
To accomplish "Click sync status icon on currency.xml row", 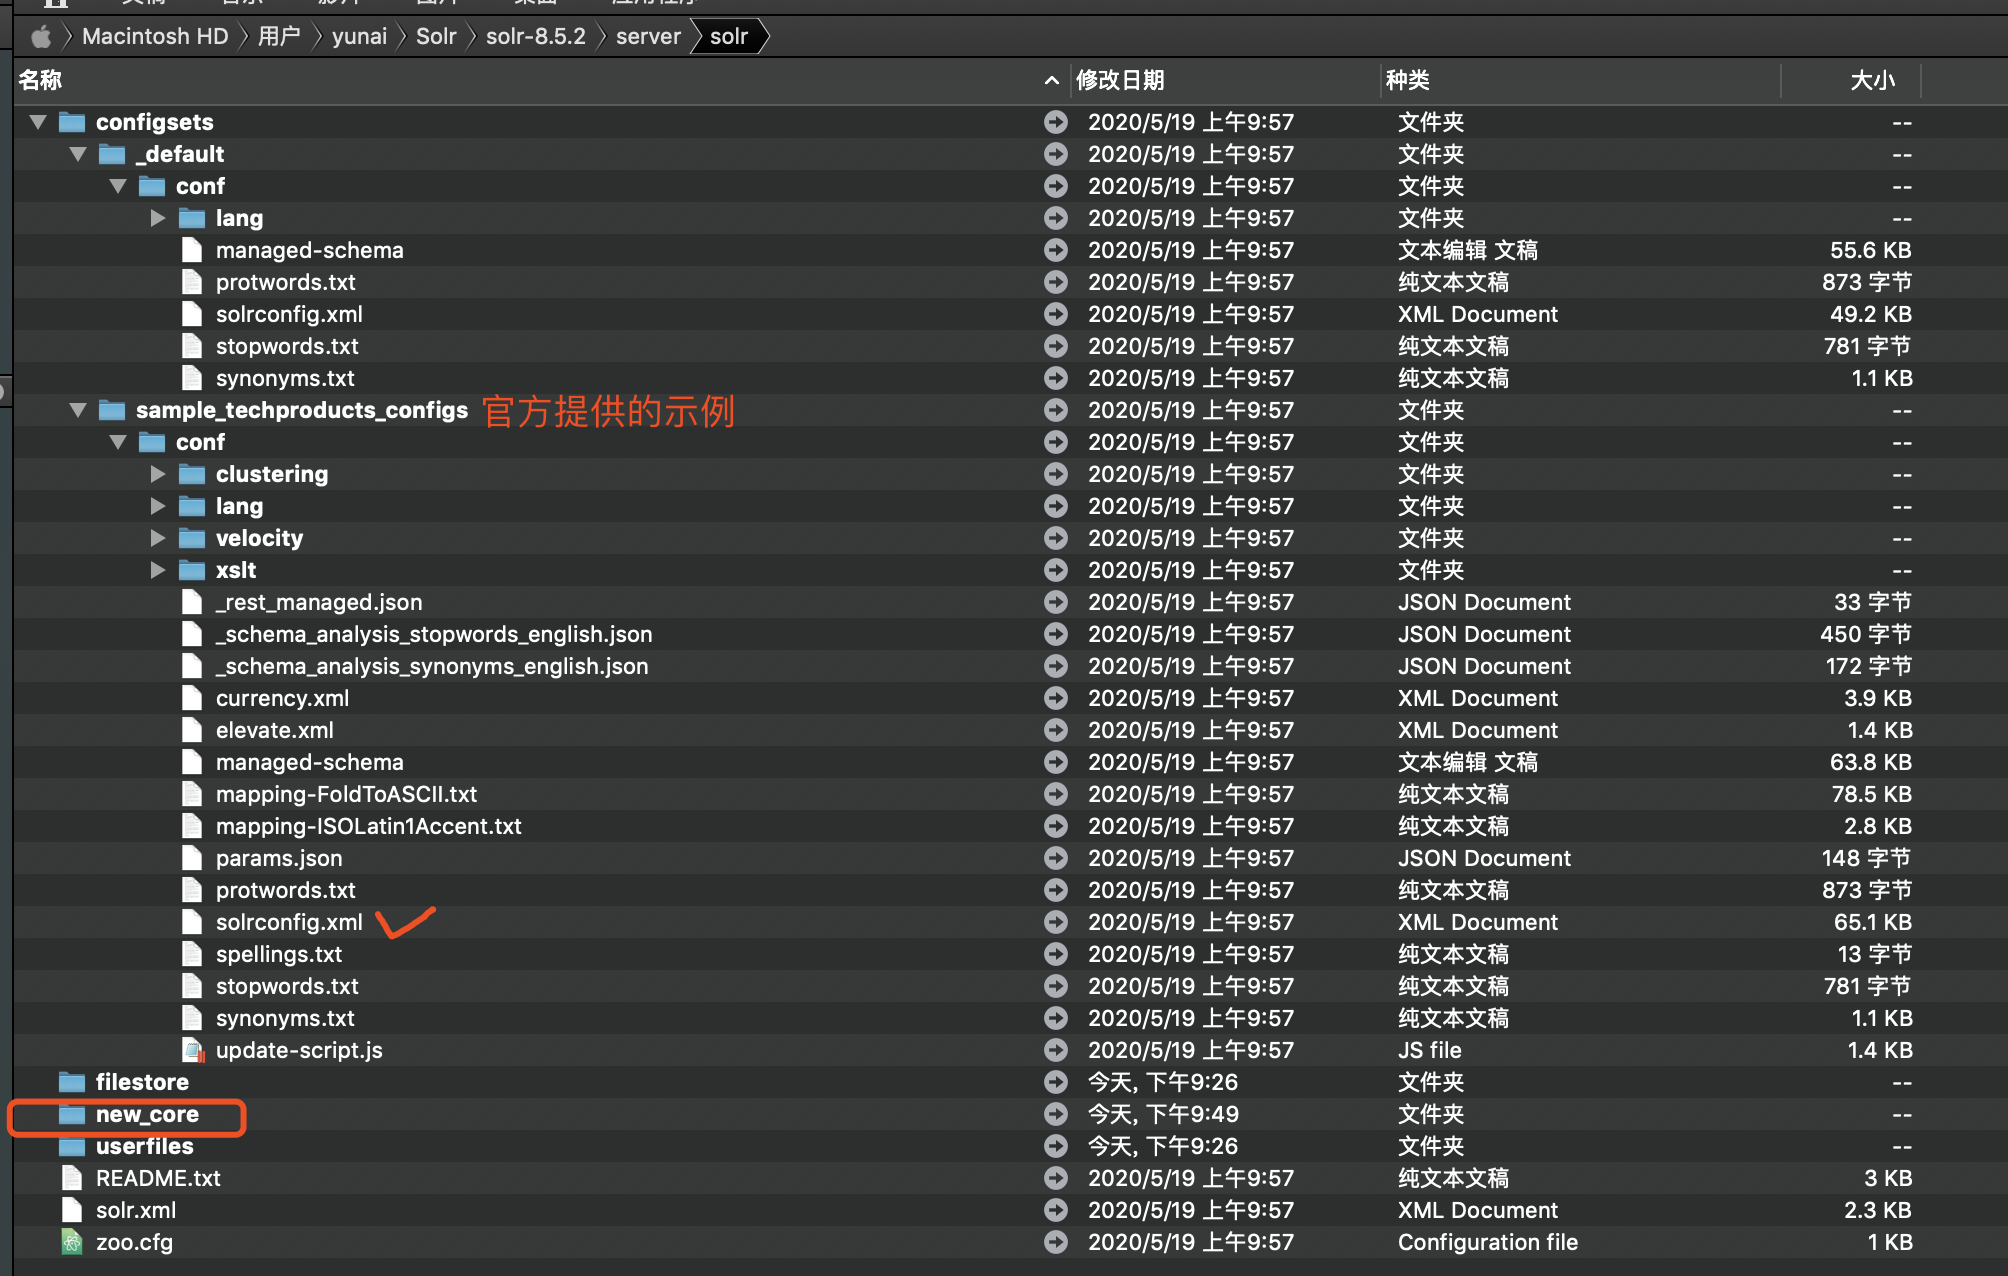I will [1055, 698].
